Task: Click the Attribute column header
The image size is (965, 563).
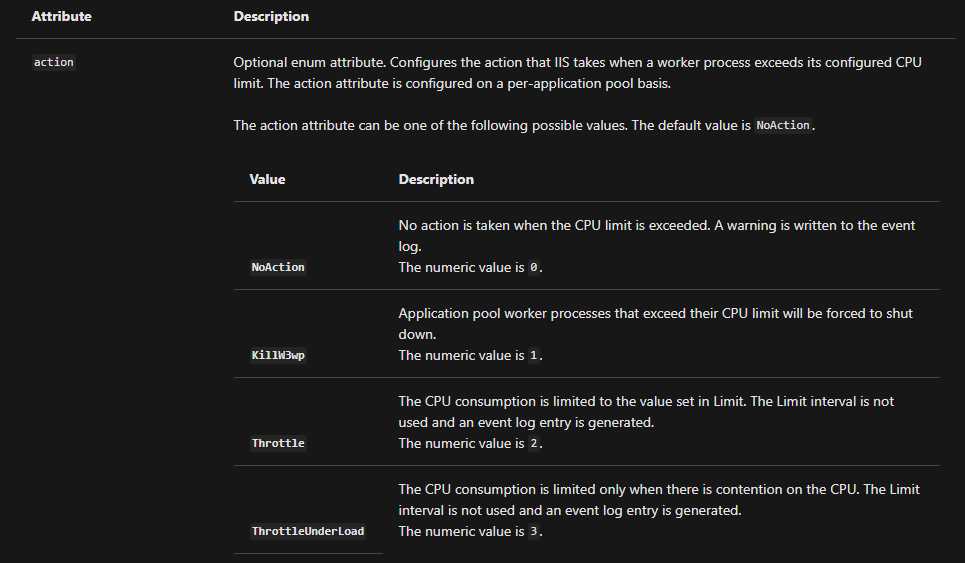Action: click(x=62, y=17)
